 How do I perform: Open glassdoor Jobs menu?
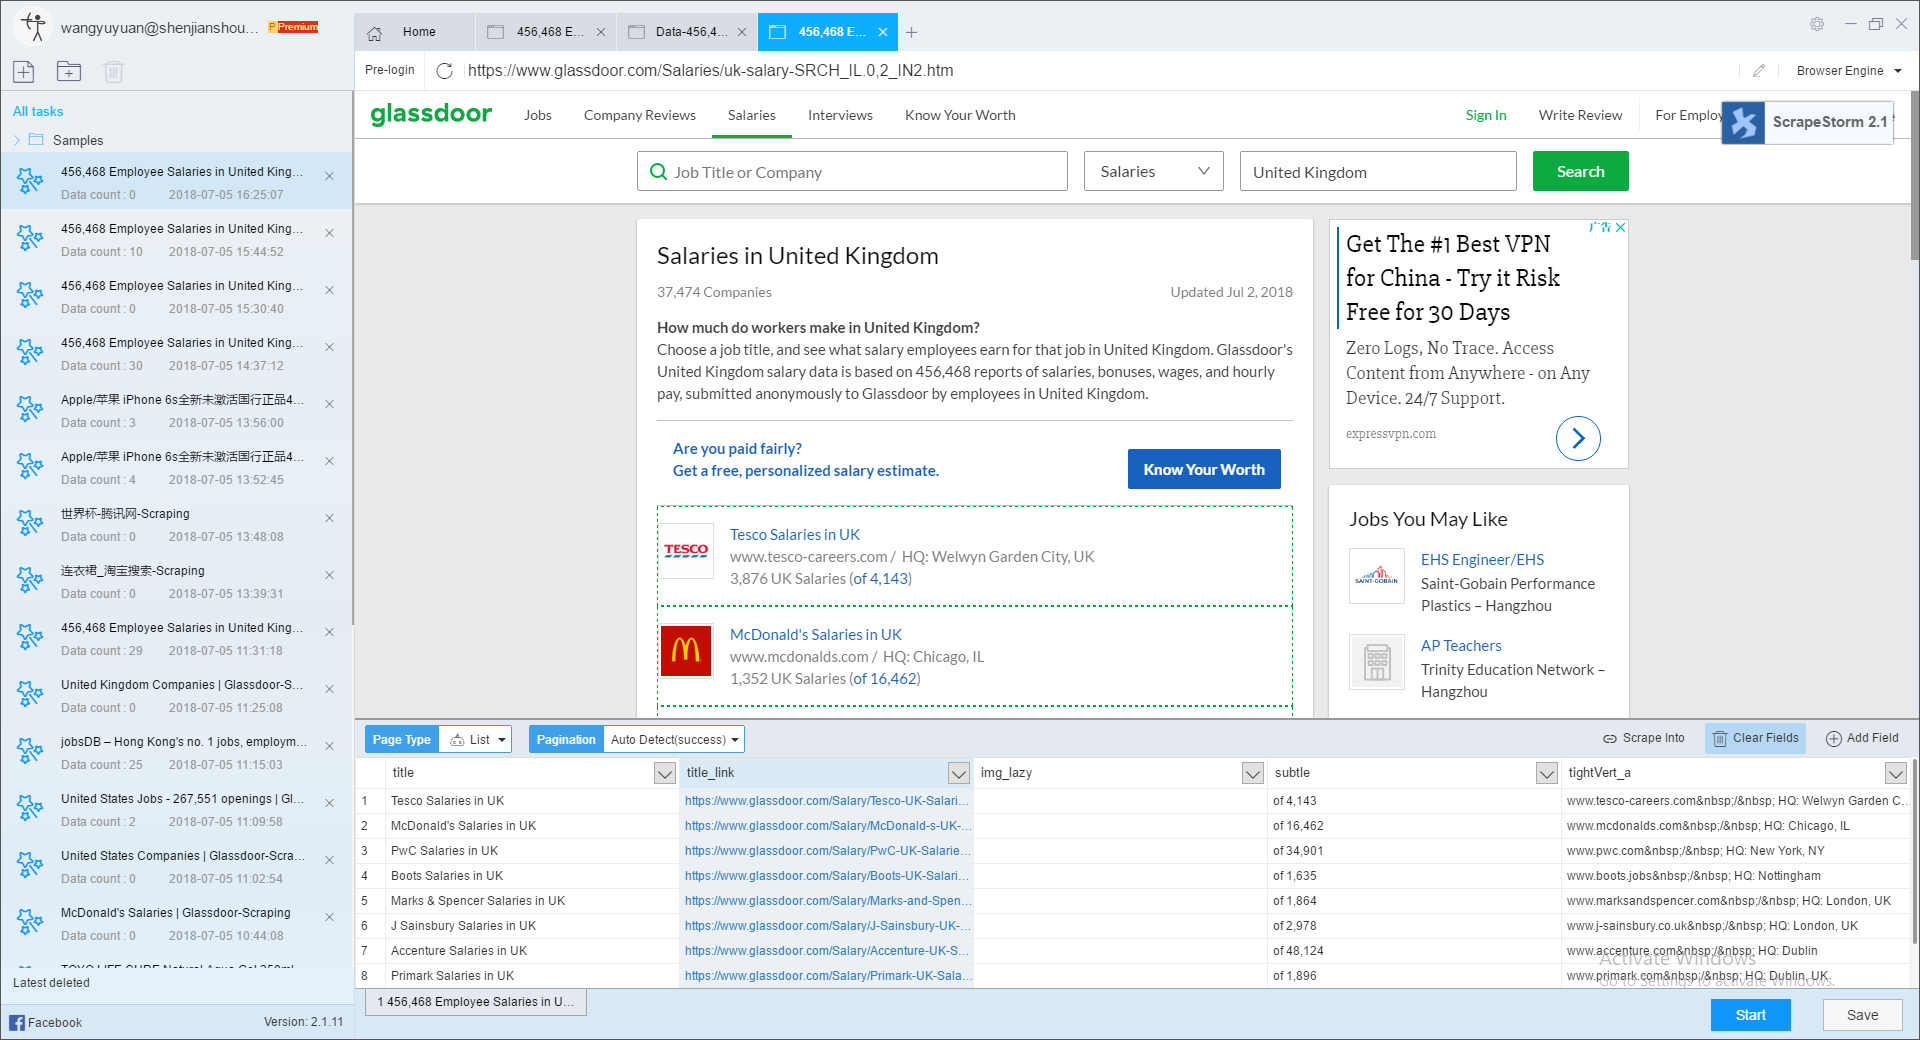538,115
